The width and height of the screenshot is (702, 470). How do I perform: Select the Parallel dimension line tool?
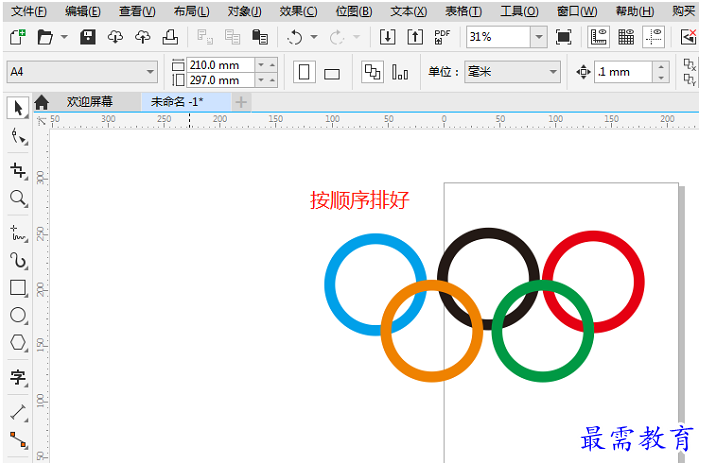coord(18,412)
